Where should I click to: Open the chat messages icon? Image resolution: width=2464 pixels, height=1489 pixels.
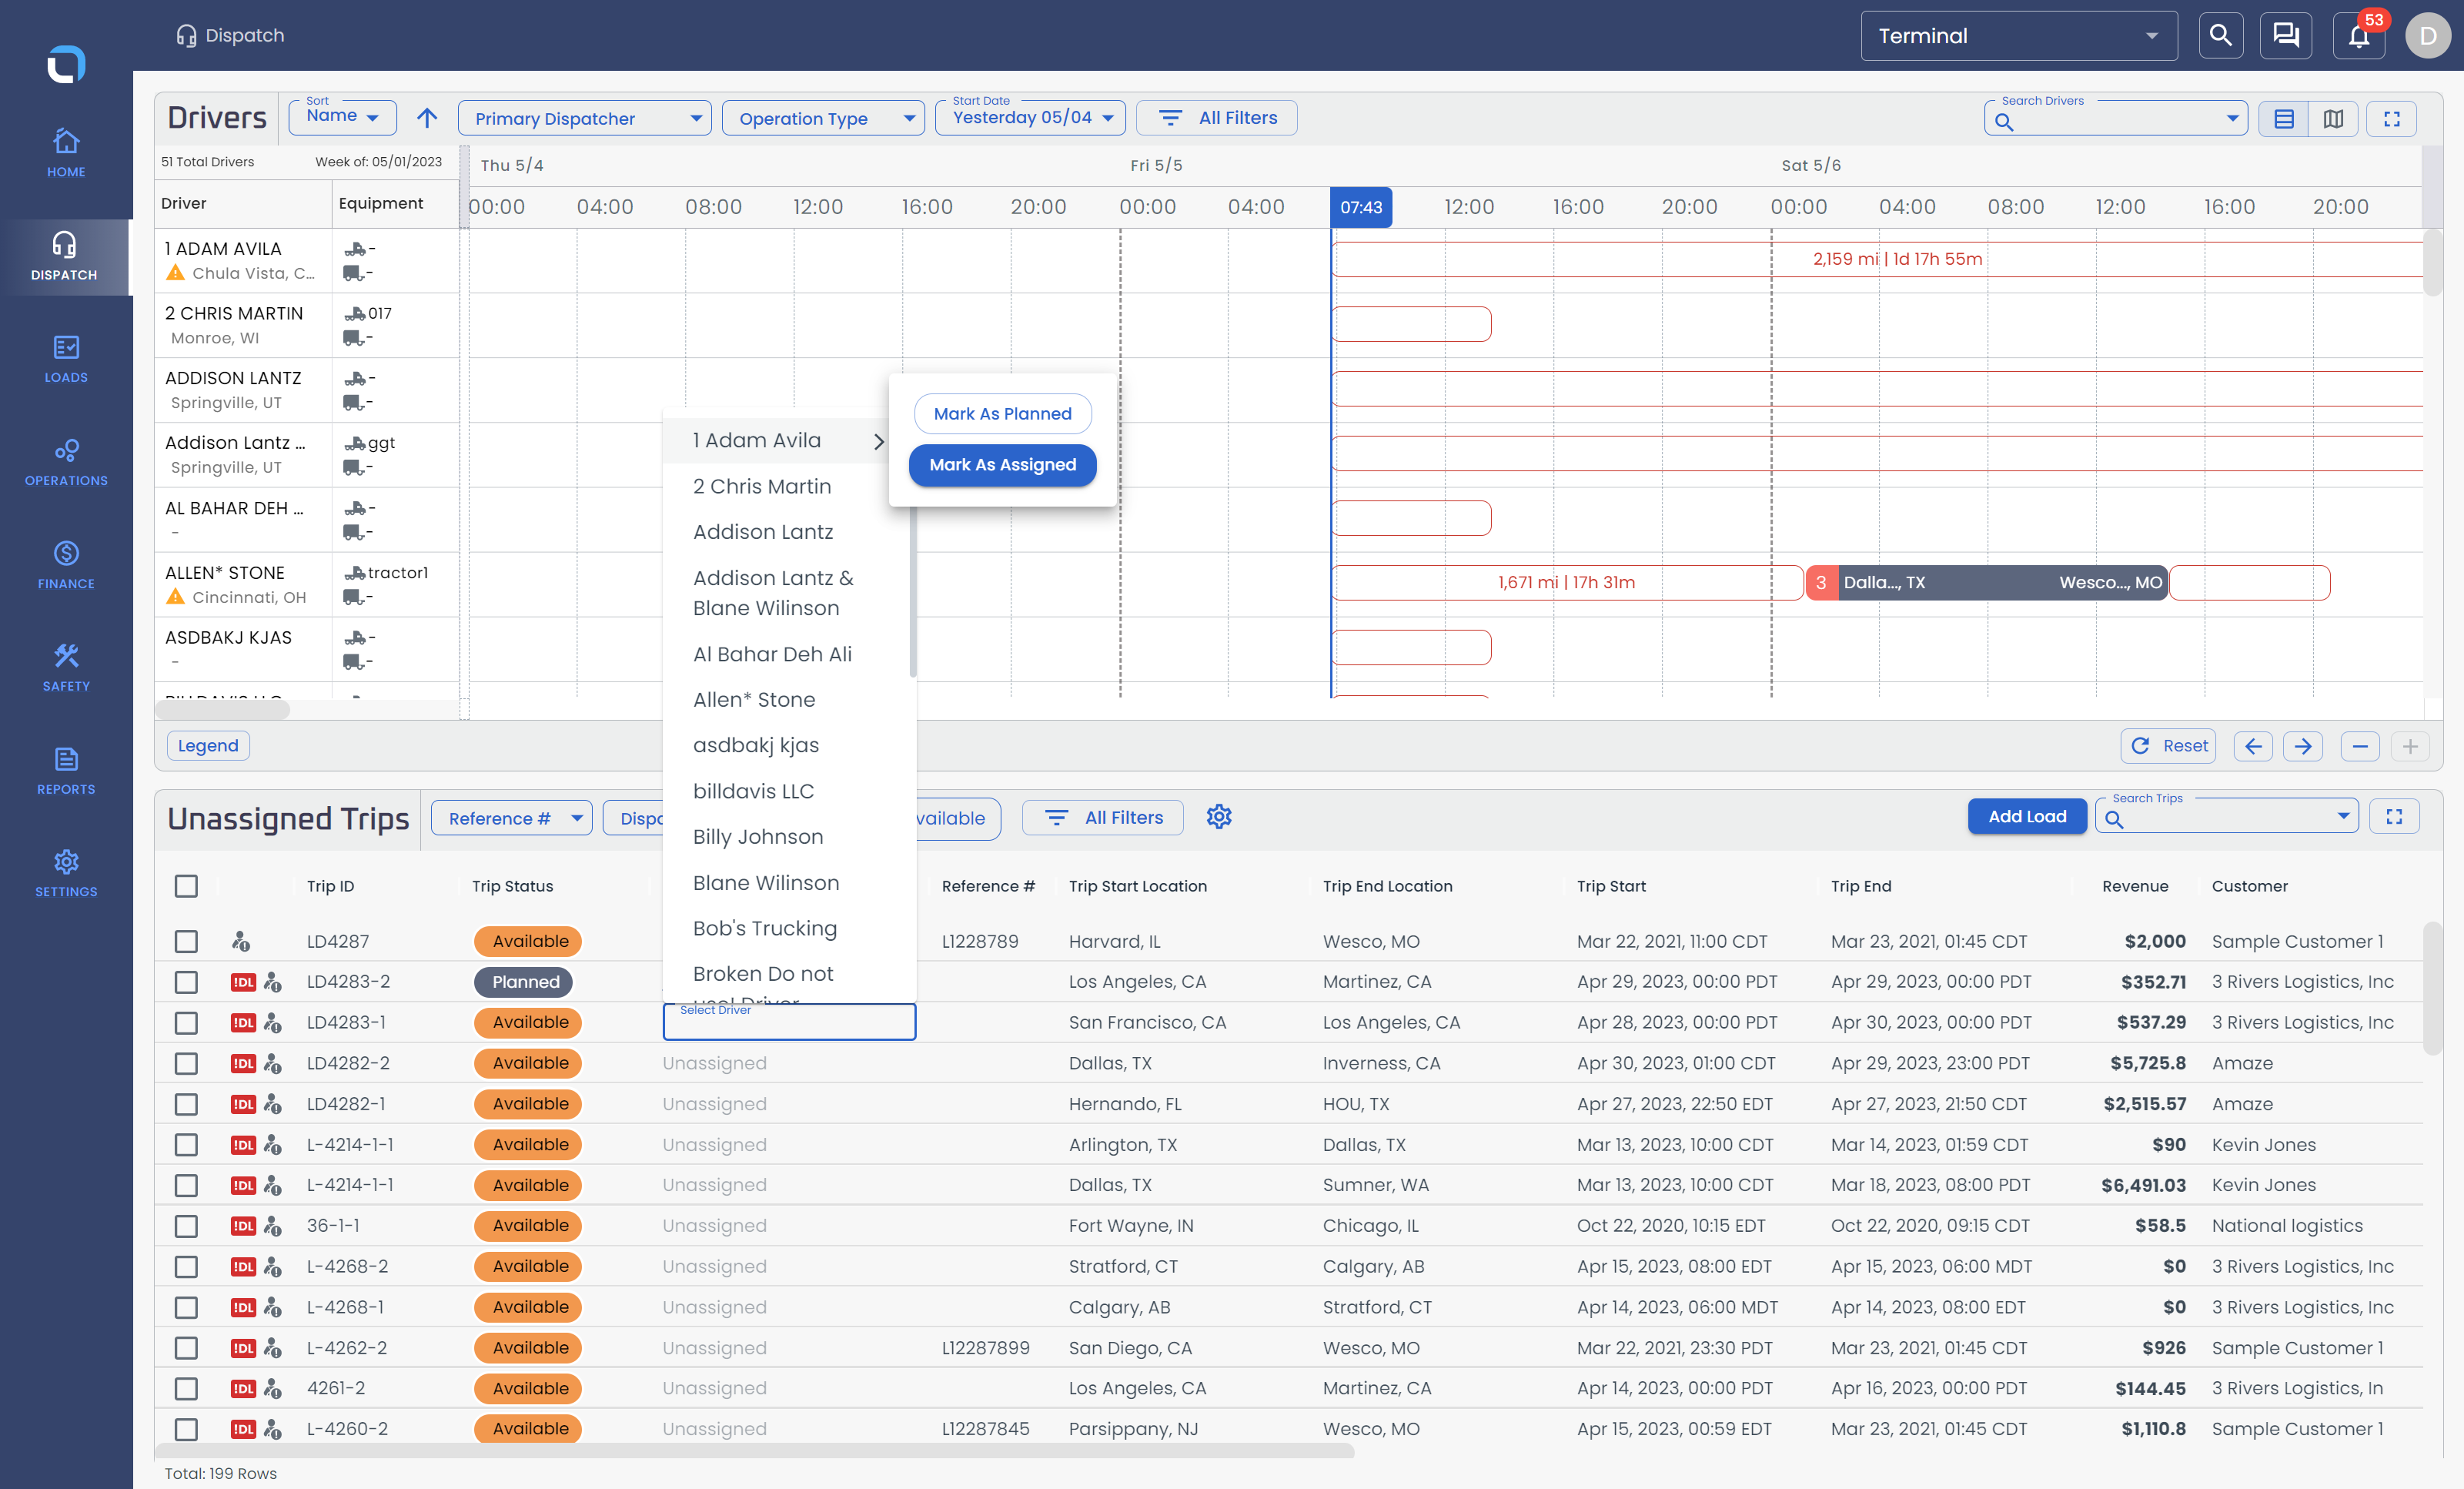(x=2286, y=36)
